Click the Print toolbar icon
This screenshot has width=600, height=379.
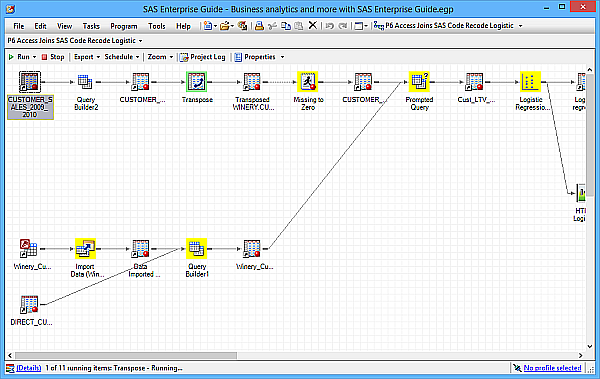click(x=259, y=26)
